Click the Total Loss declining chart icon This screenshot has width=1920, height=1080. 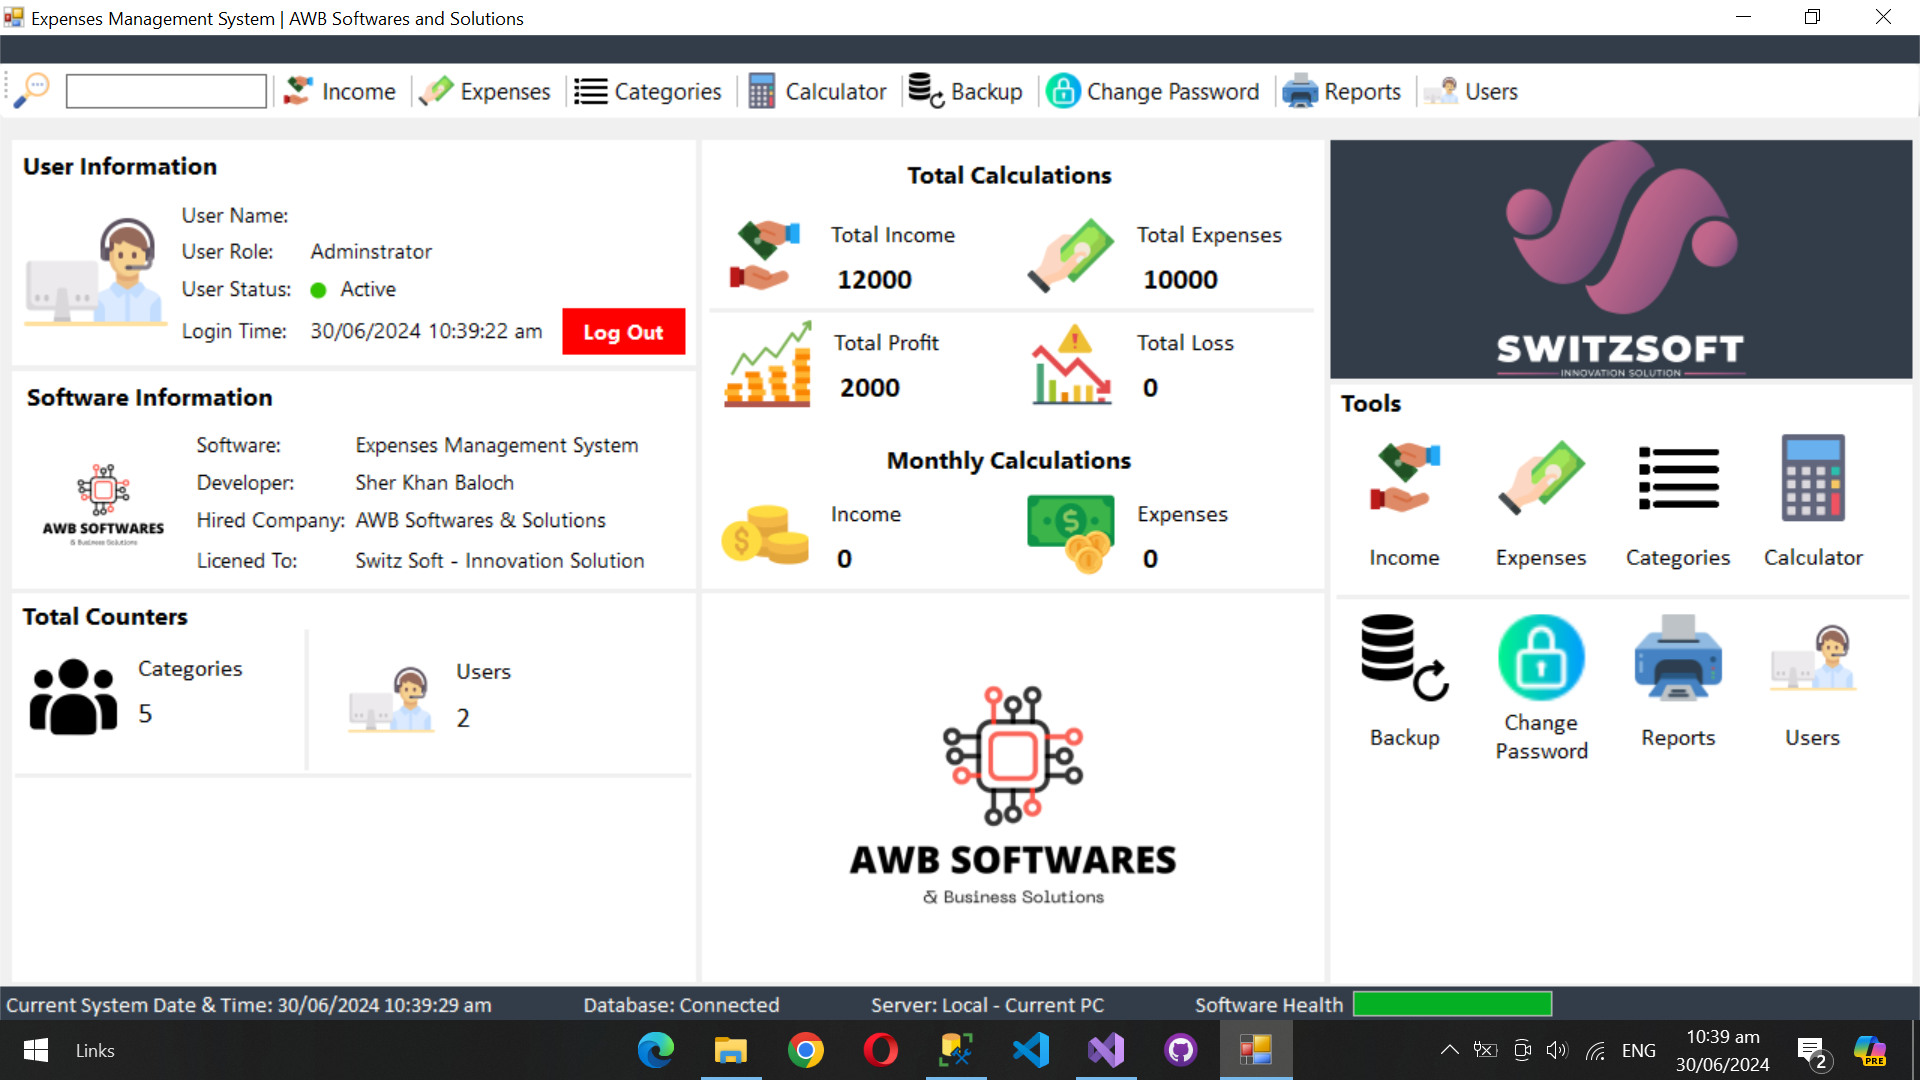point(1071,364)
